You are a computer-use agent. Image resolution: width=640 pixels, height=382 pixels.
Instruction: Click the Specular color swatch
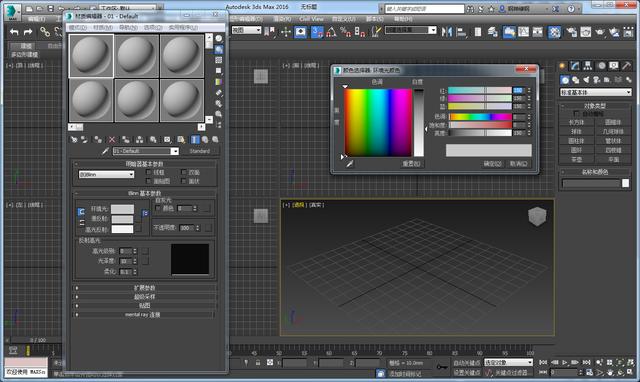(x=122, y=229)
